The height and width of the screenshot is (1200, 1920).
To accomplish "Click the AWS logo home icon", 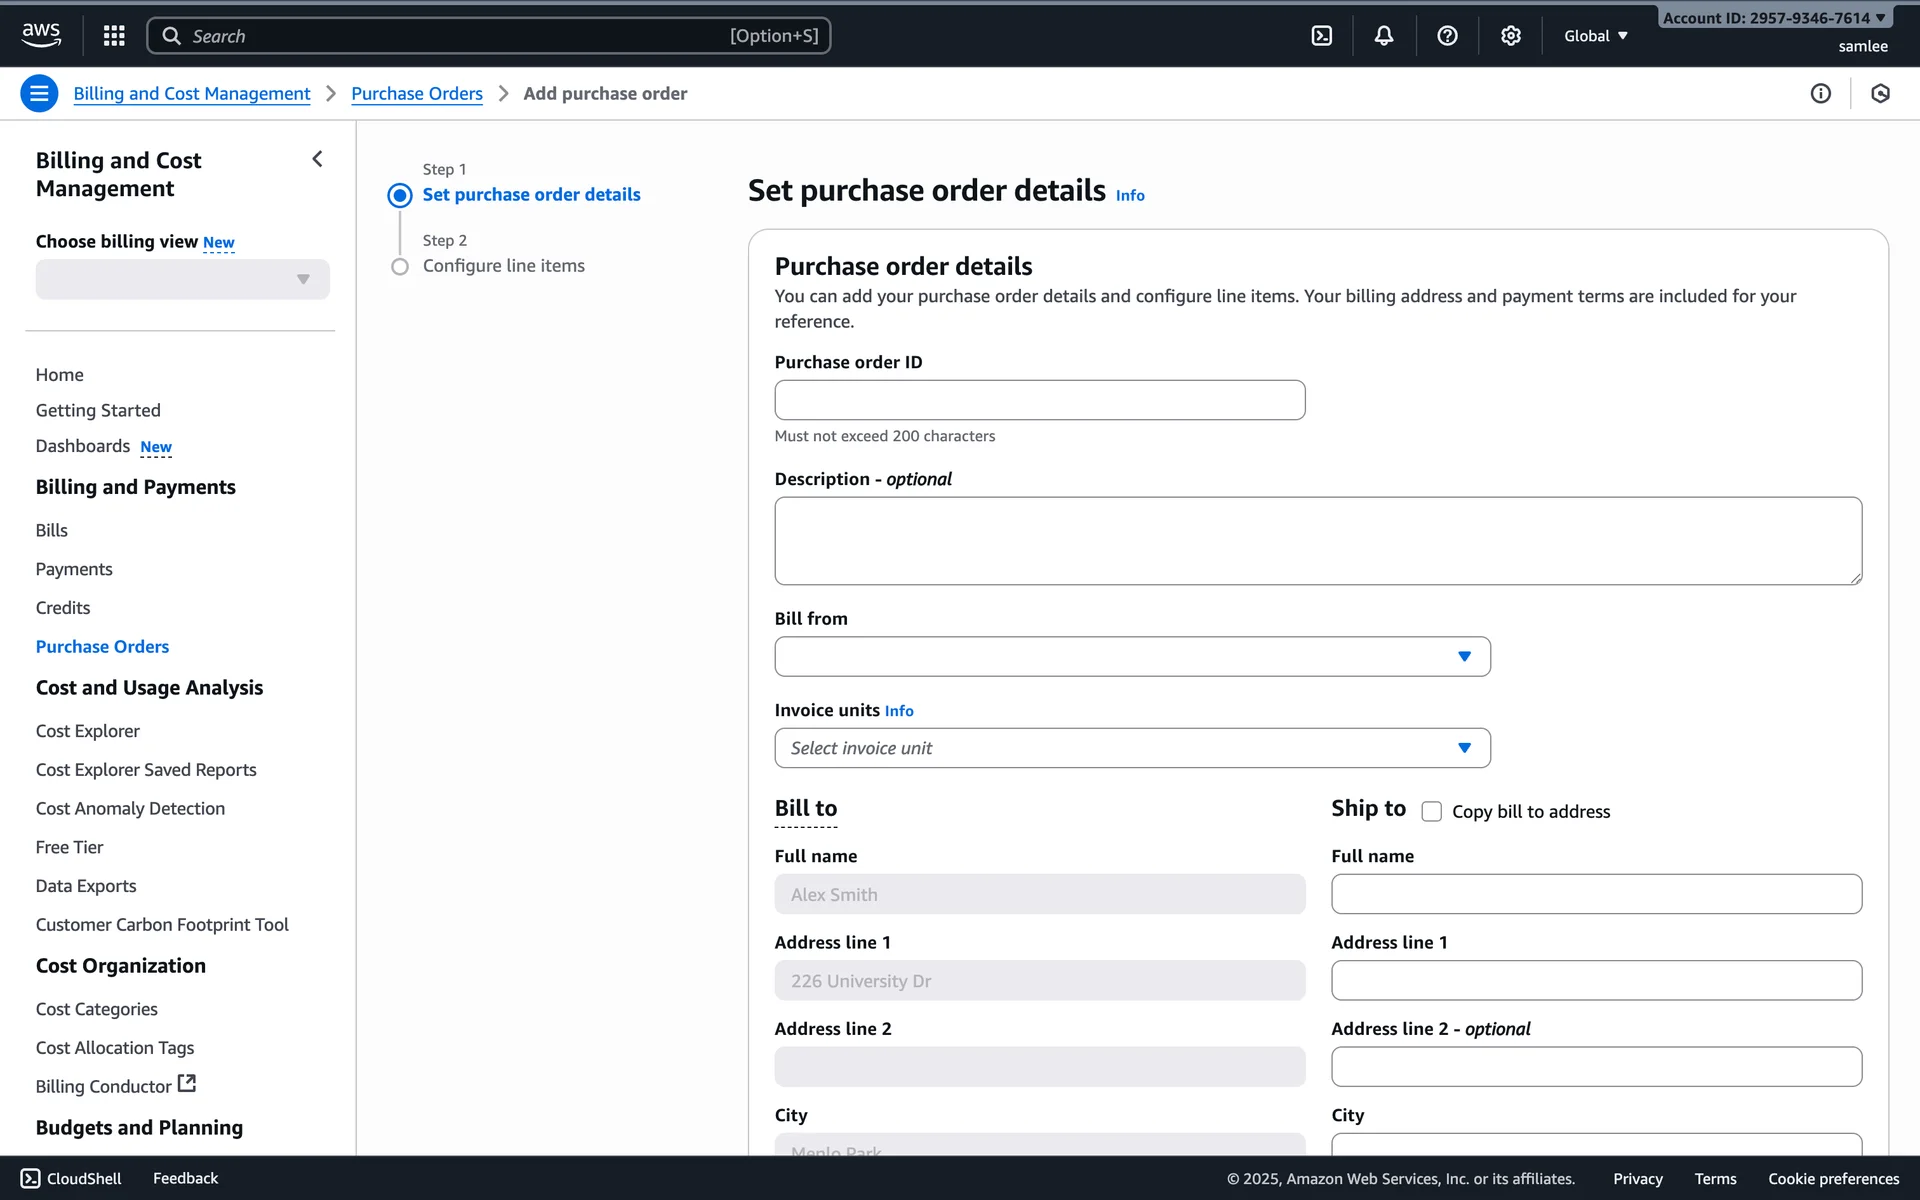I will pyautogui.click(x=41, y=35).
